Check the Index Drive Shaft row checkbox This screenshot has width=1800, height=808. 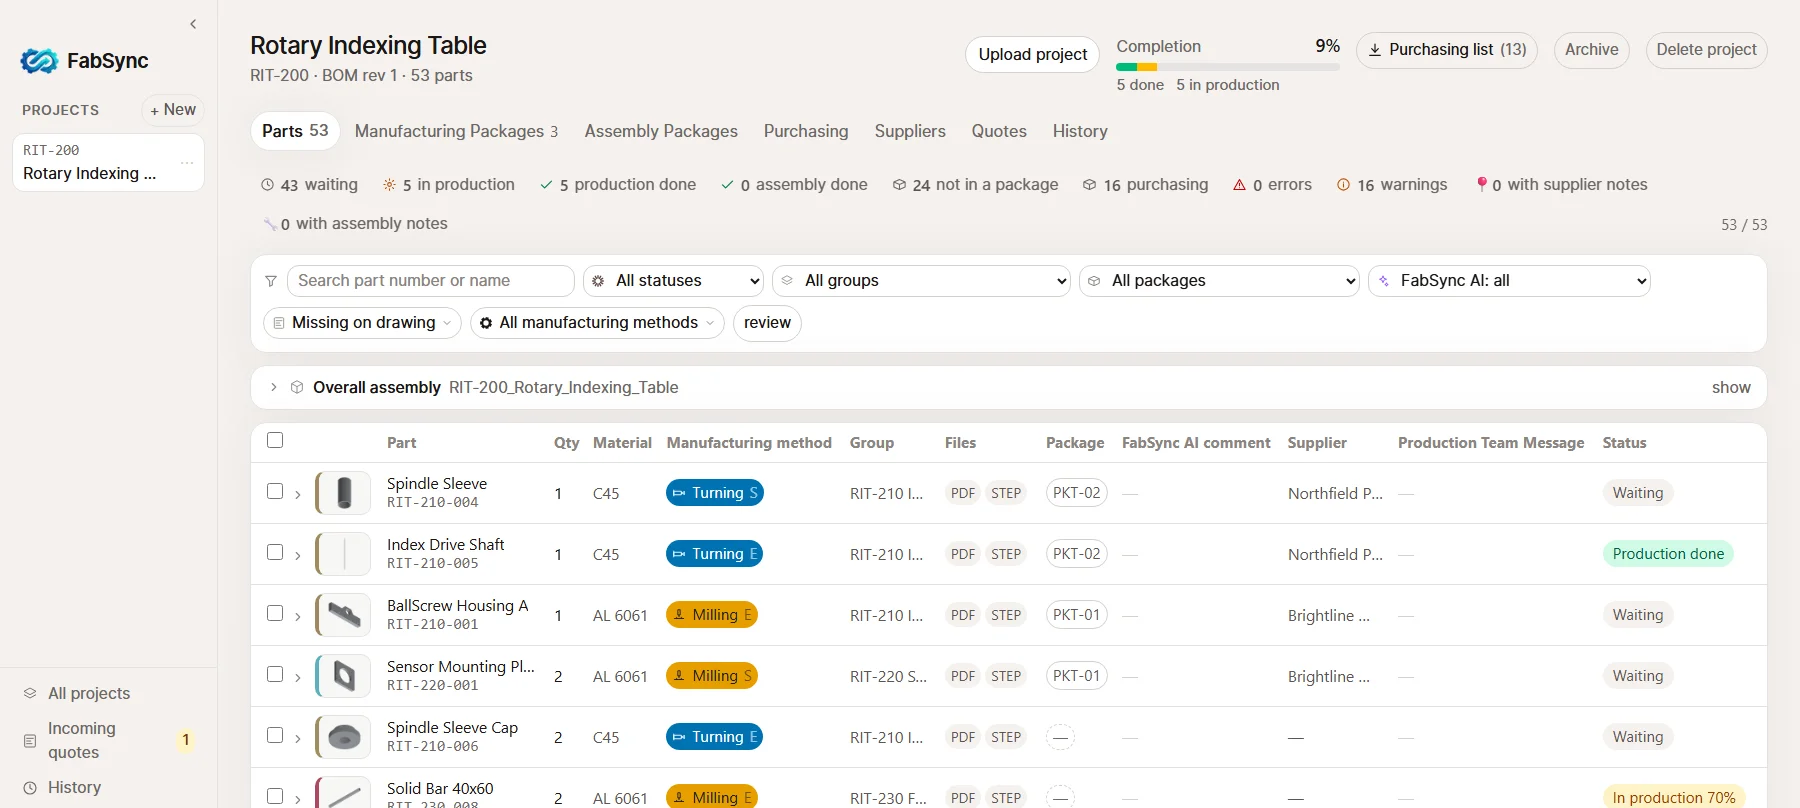point(275,552)
